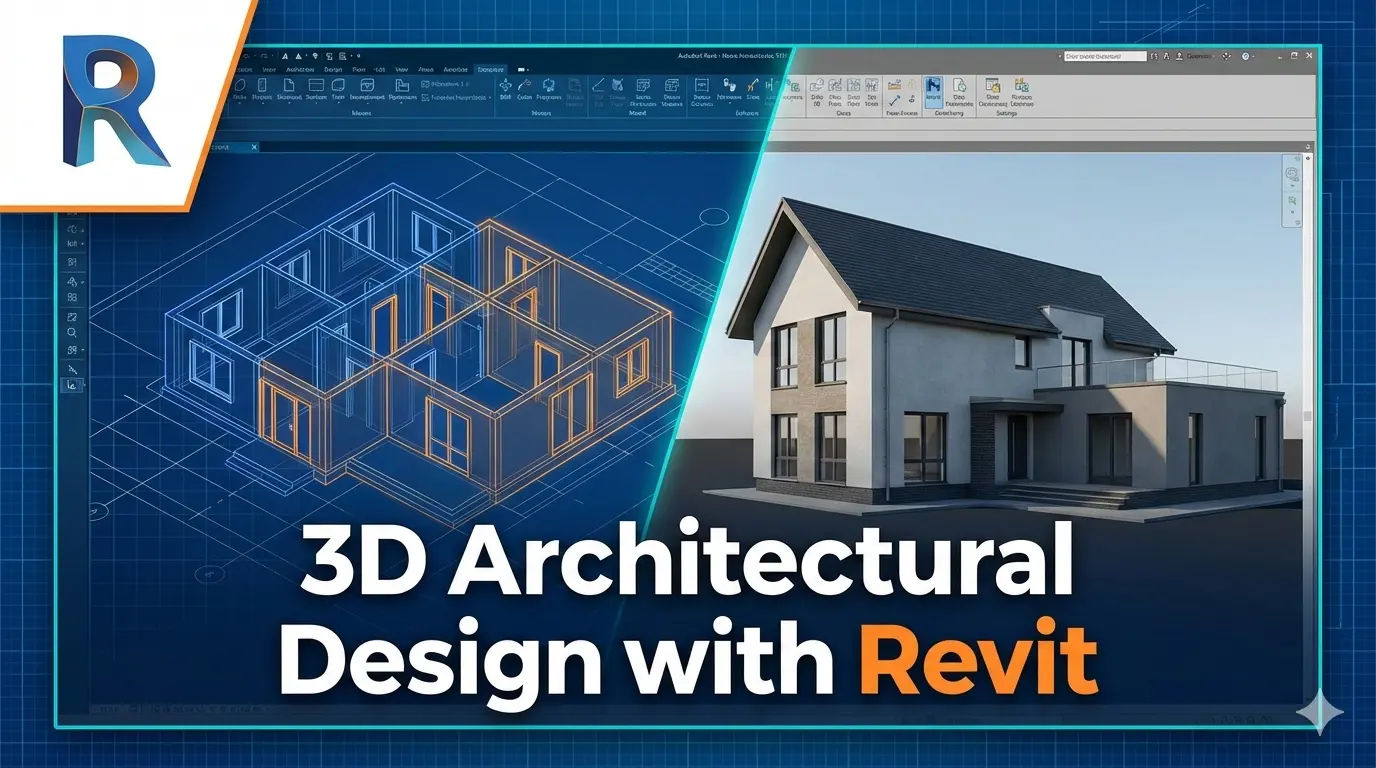Select the measure tool near bottom of left sidebar
This screenshot has height=768, width=1376.
point(73,370)
